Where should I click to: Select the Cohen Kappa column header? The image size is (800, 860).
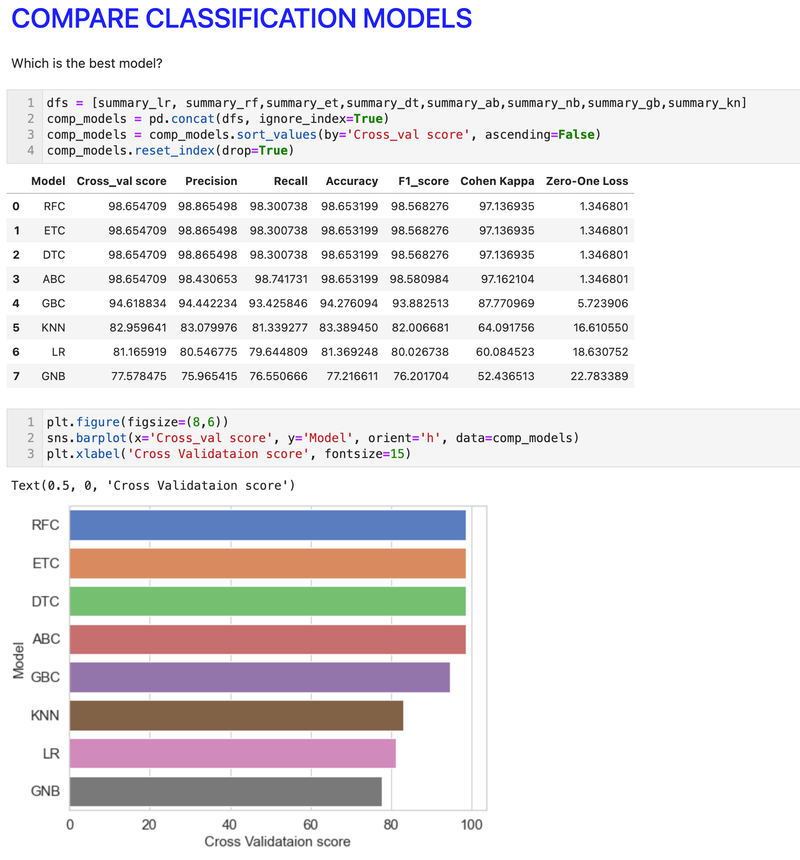click(497, 181)
